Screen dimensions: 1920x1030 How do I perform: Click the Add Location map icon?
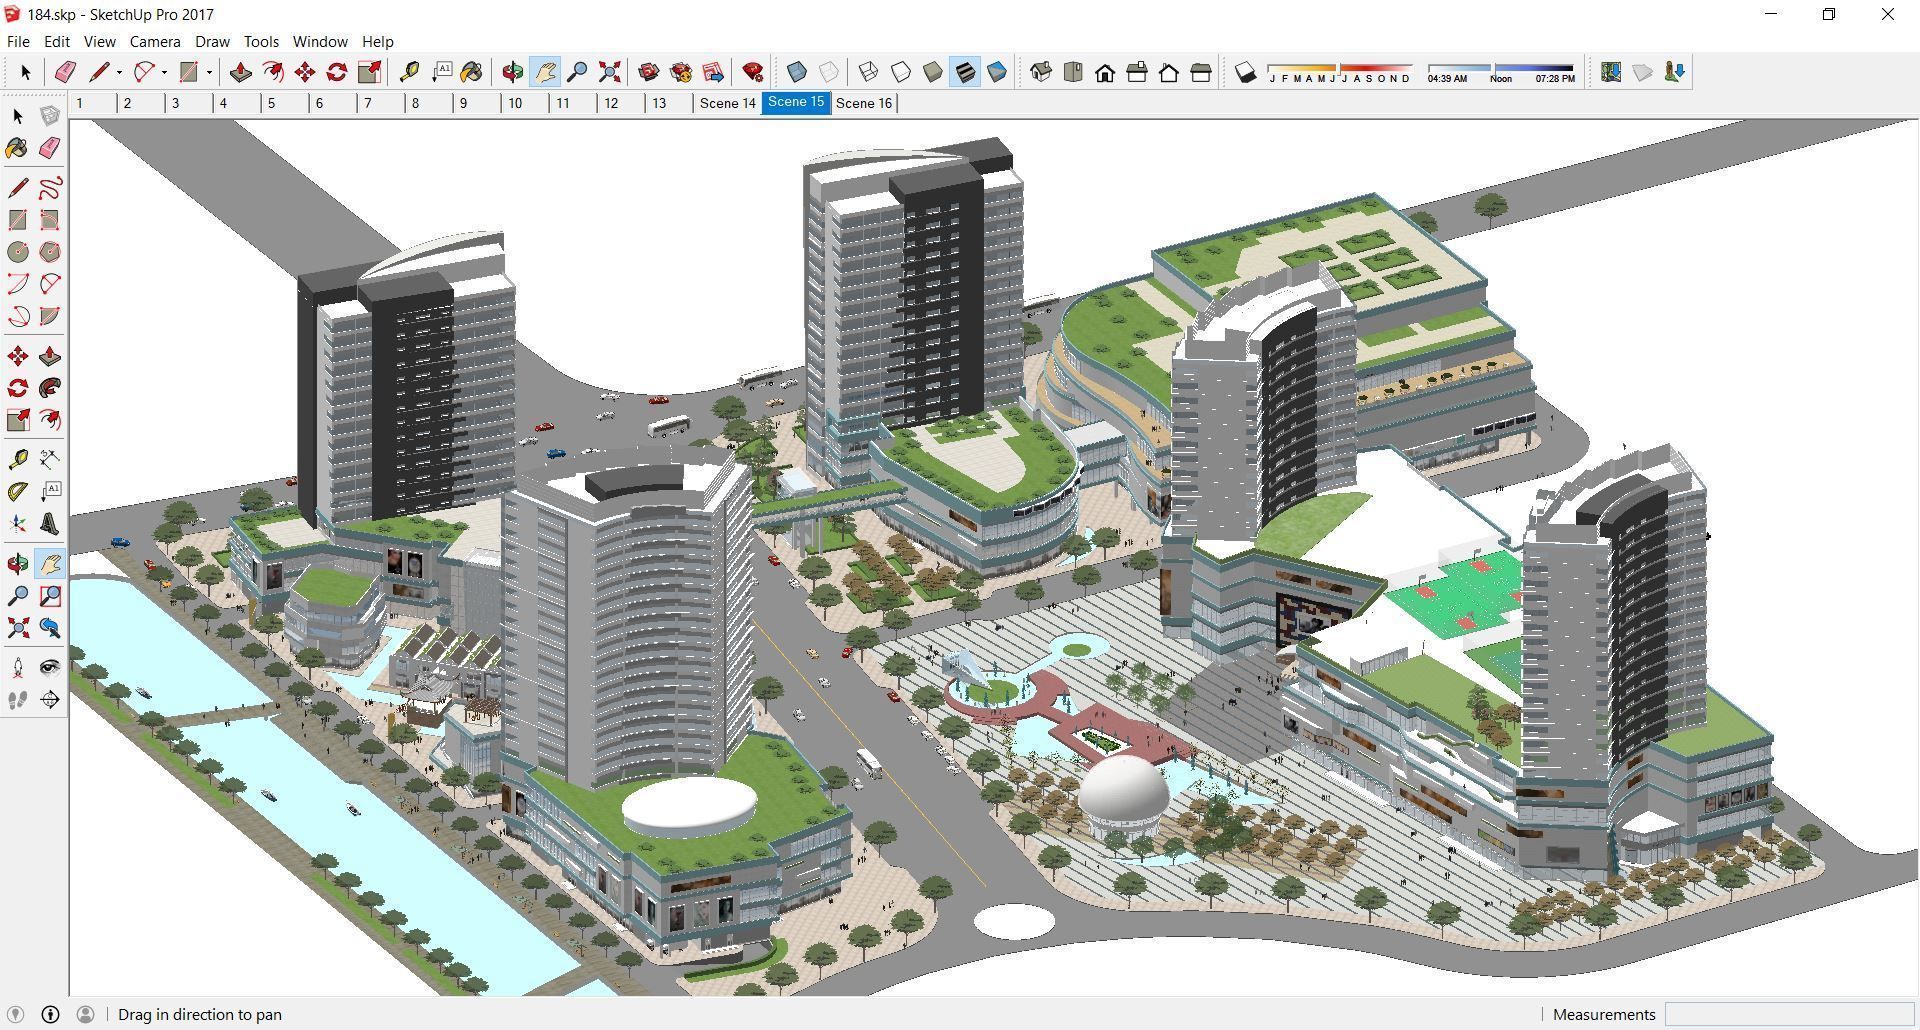(1610, 72)
